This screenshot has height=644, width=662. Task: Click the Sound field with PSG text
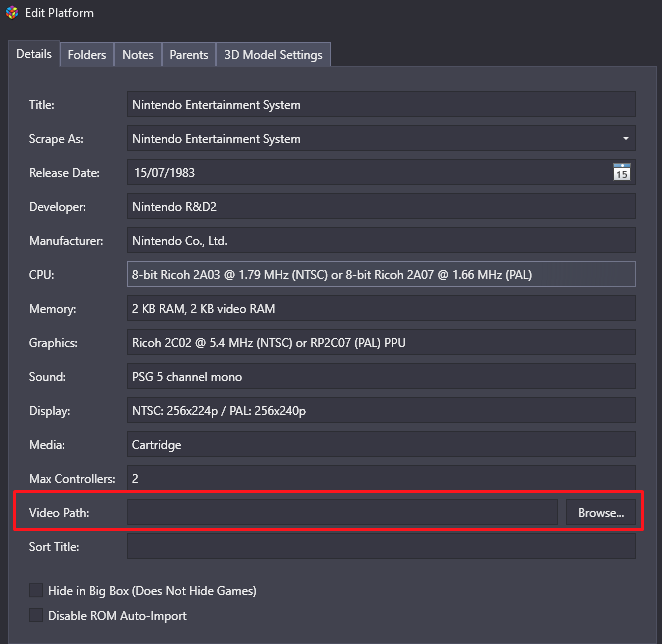coord(381,376)
